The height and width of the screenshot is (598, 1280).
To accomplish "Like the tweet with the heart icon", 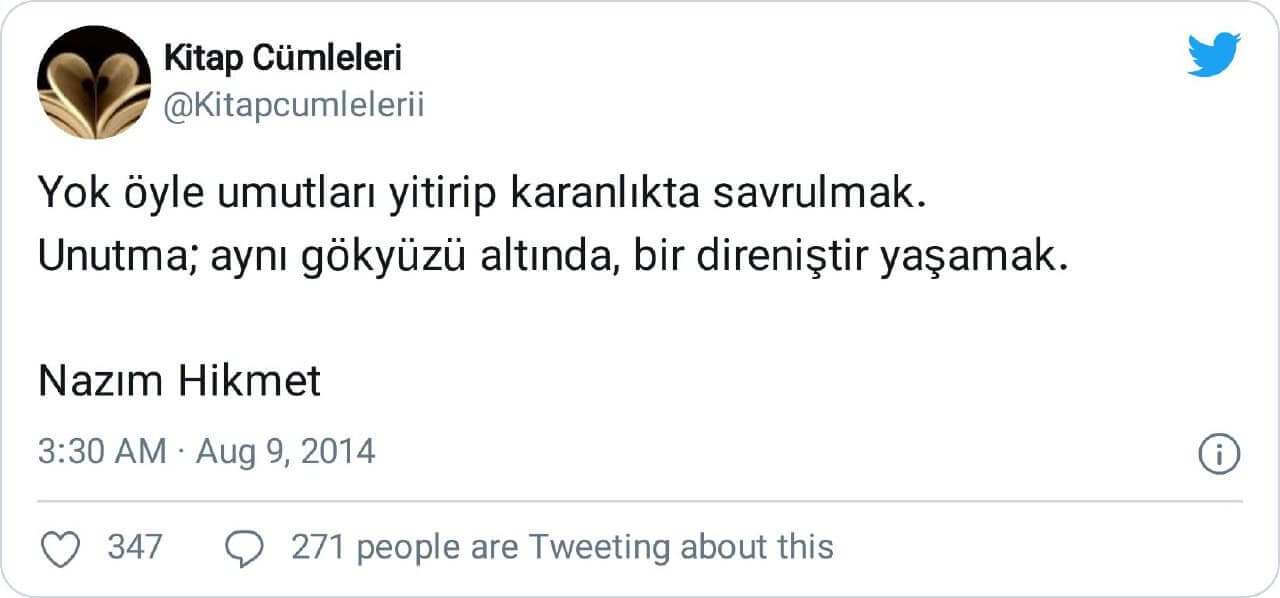I will 63,547.
